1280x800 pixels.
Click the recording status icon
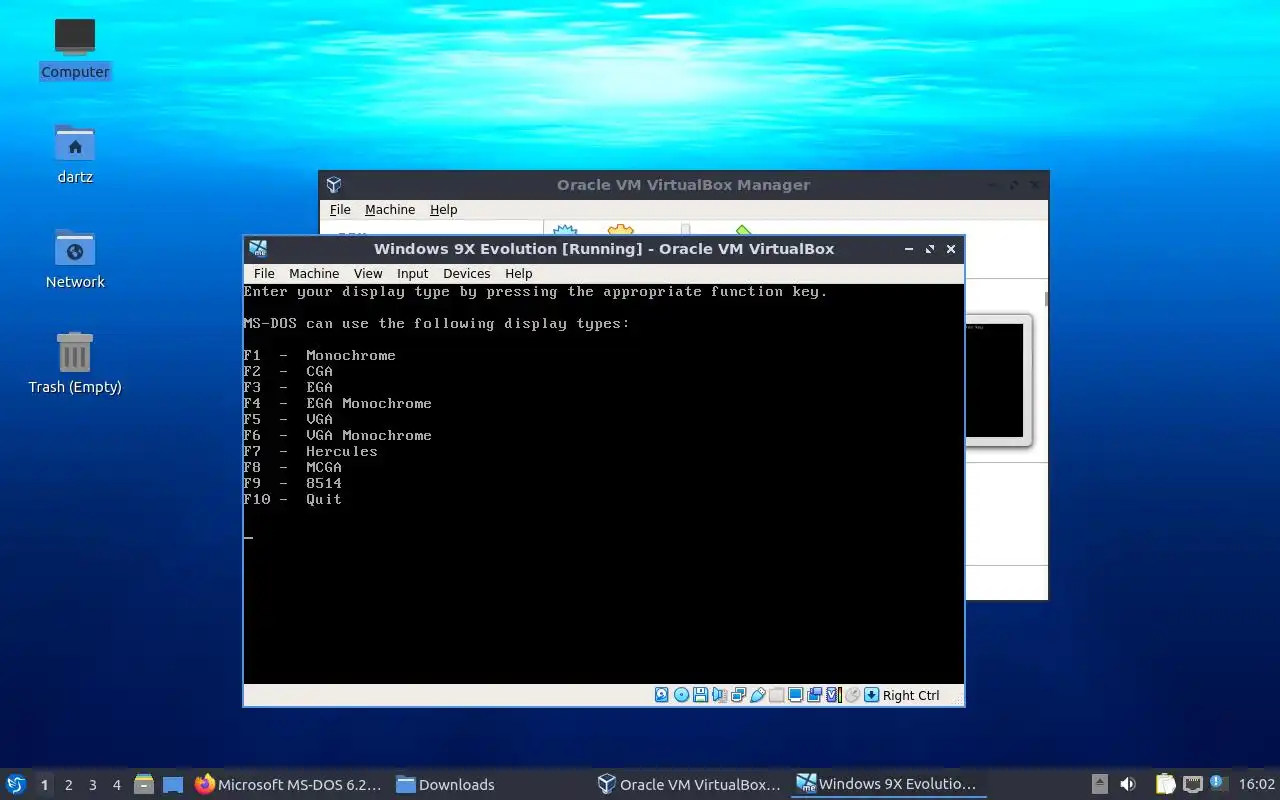click(814, 695)
